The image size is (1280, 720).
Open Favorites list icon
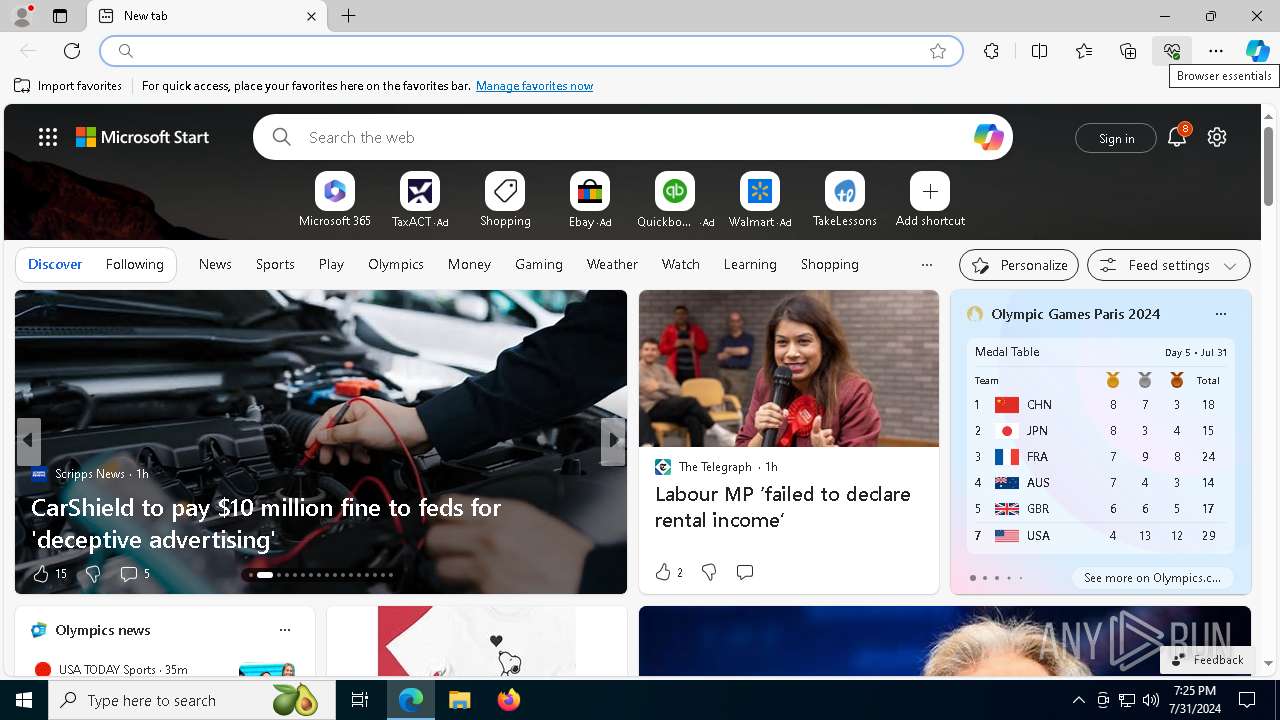click(x=1084, y=51)
